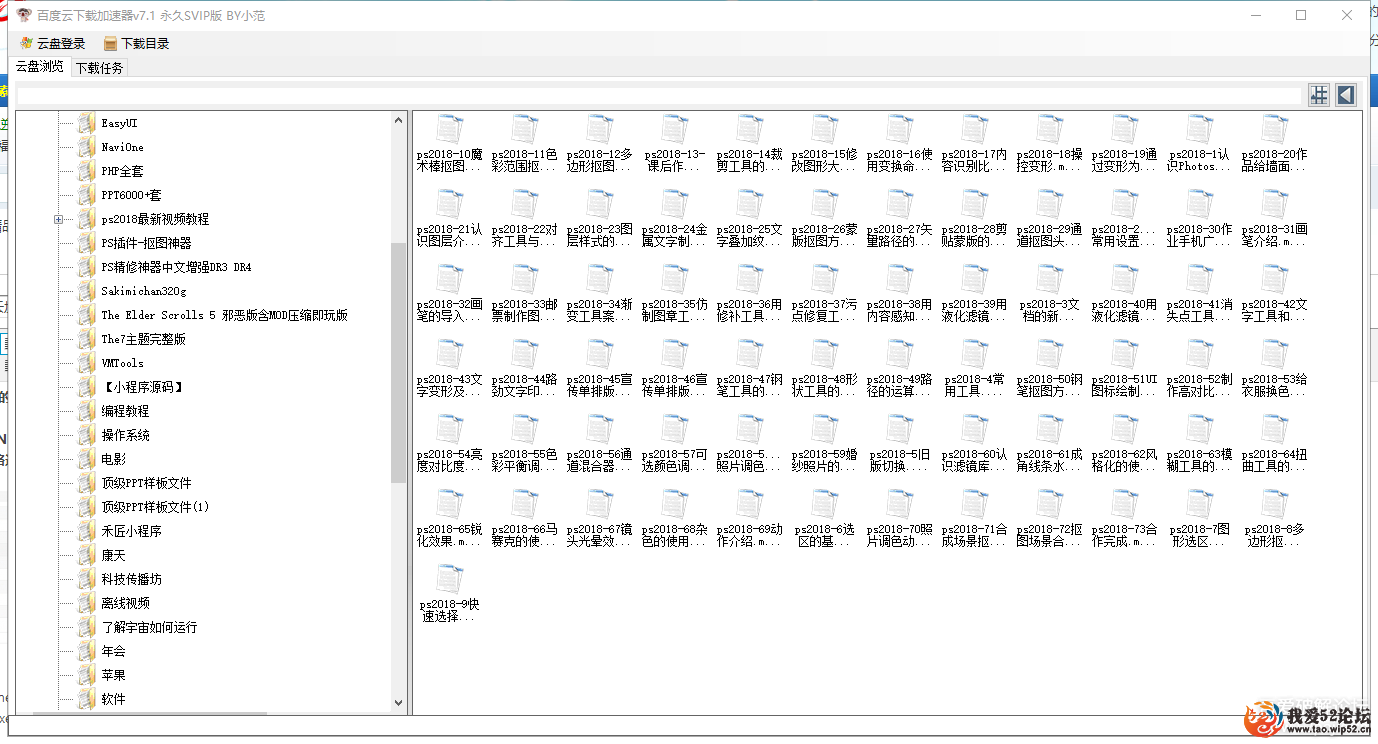Screen dimensions: 1378x744
Task: Select file ps2018-58 照片调色
Action: point(750,444)
